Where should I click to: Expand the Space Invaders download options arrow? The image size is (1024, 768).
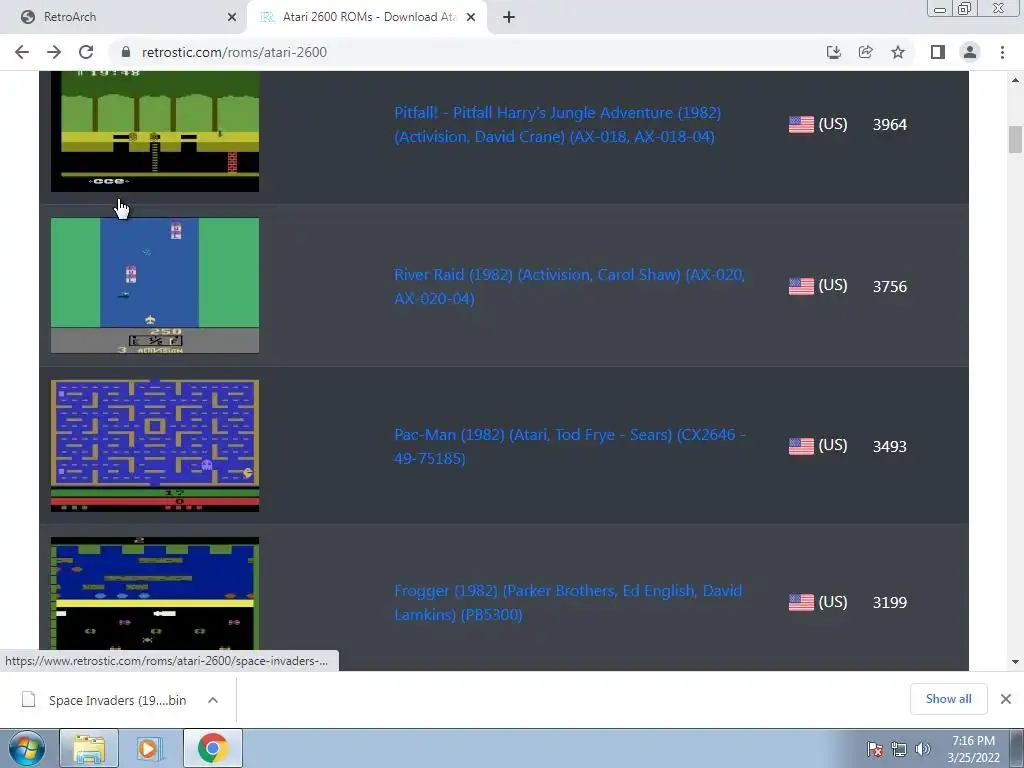[x=213, y=700]
